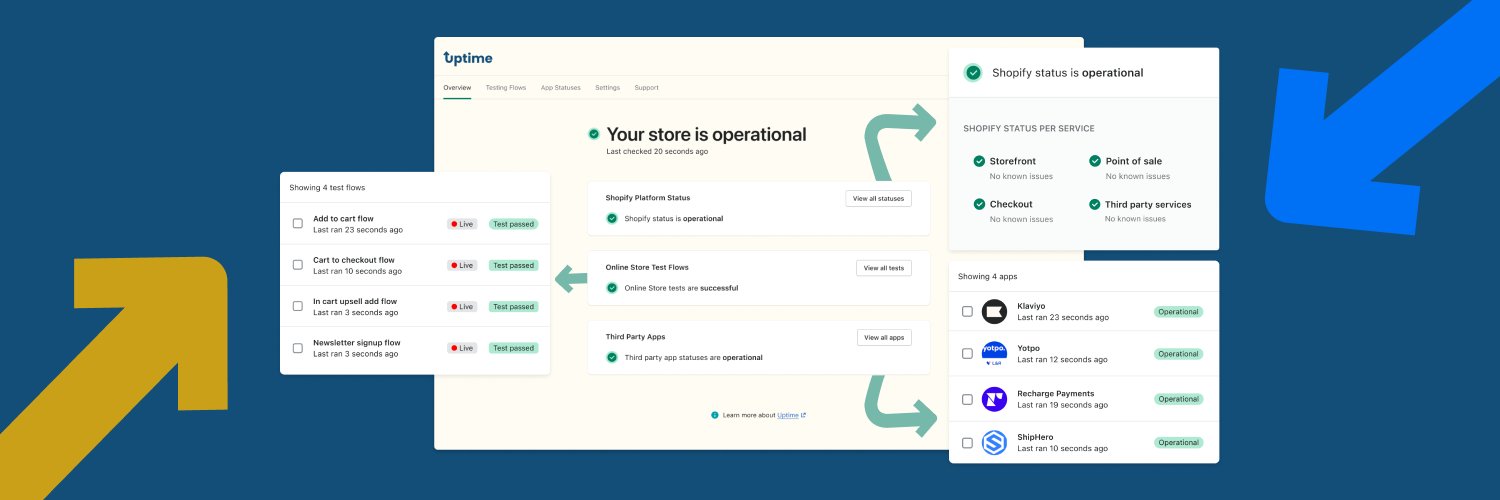Click the Point of sale checkmark icon
The height and width of the screenshot is (500, 1500).
[x=1095, y=161]
